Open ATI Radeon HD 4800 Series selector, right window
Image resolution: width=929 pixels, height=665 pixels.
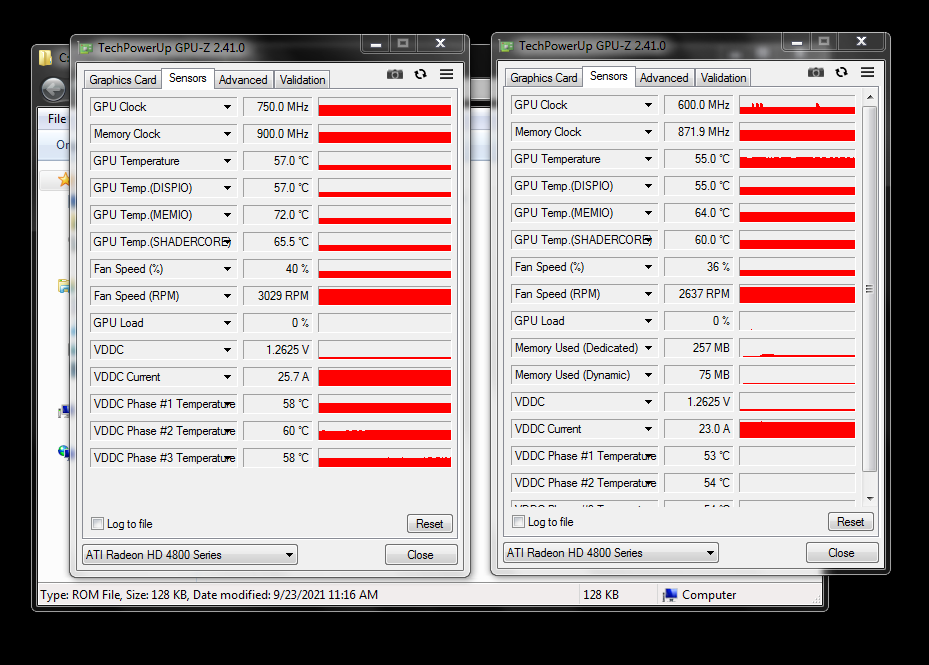[611, 553]
